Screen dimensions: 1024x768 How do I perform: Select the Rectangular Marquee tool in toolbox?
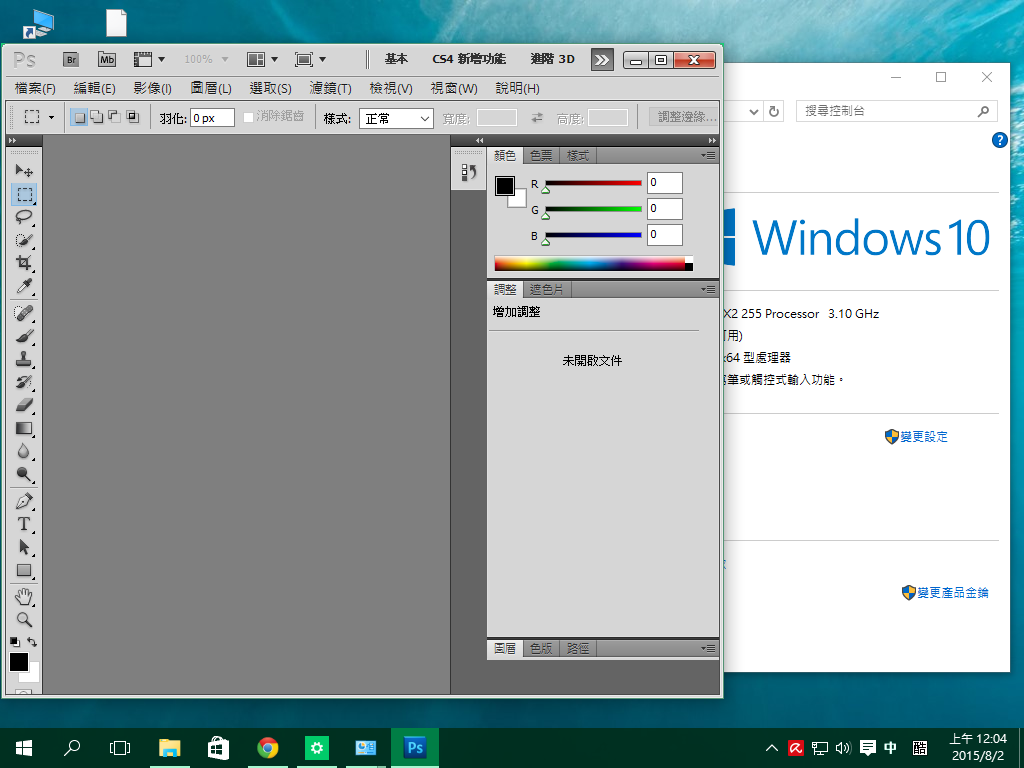(24, 194)
